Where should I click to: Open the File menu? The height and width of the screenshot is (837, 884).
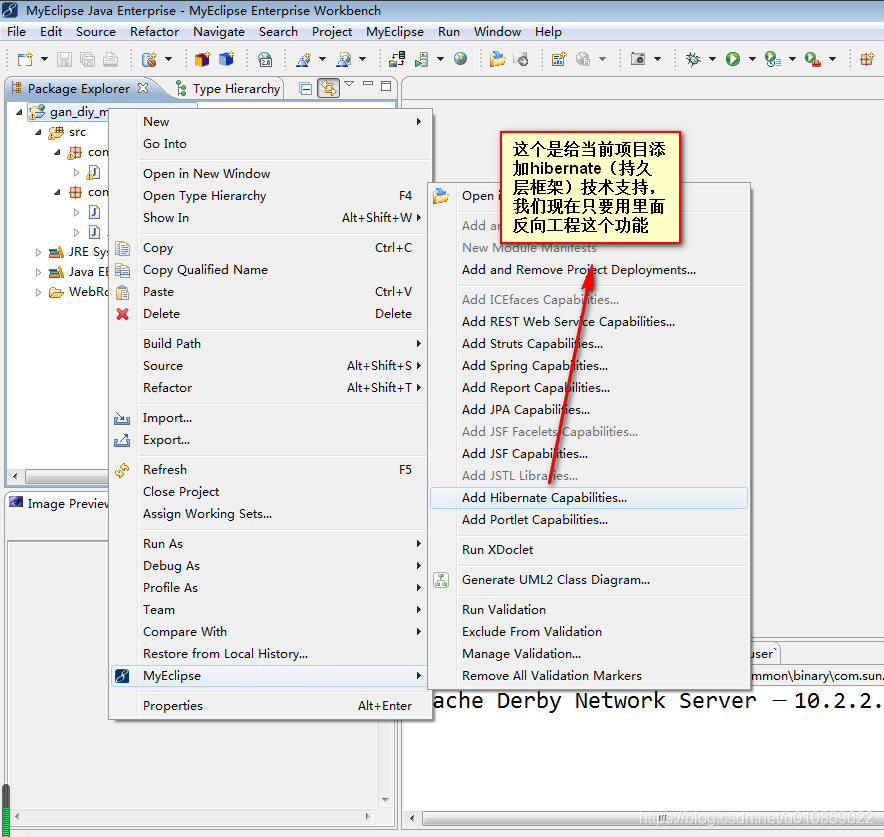(16, 32)
